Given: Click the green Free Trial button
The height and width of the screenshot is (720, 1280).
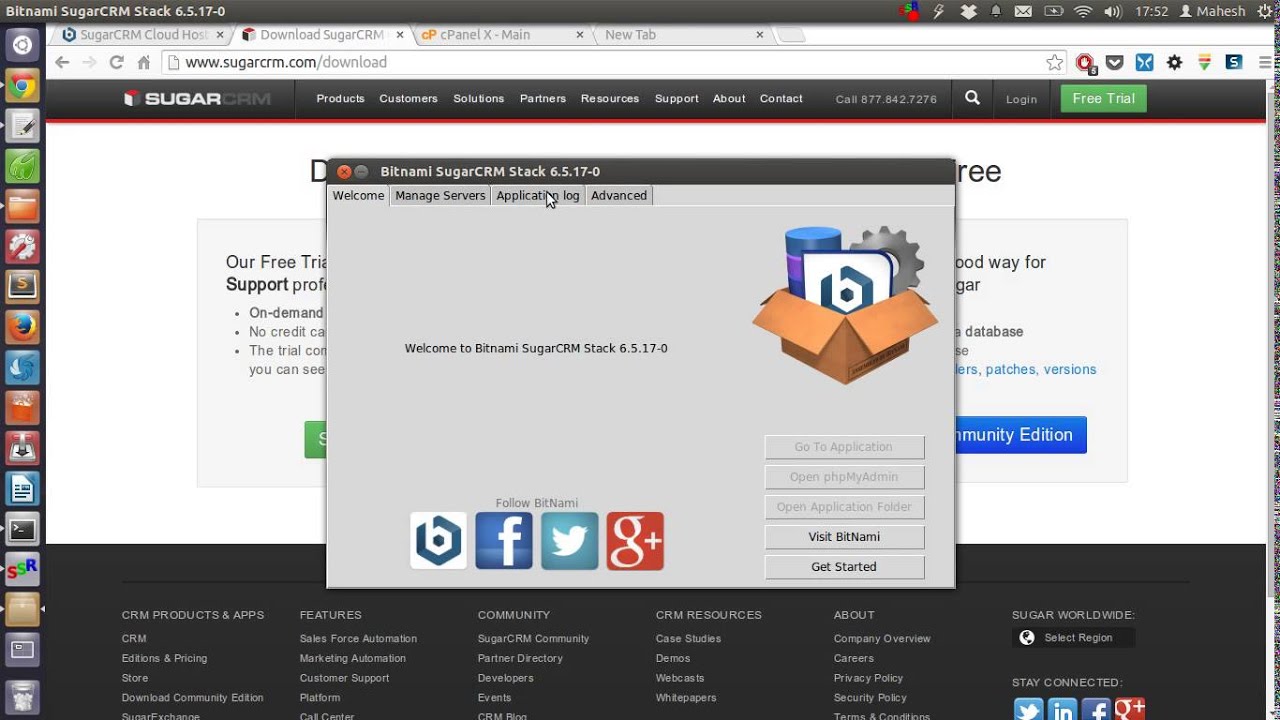Looking at the screenshot, I should pyautogui.click(x=1103, y=98).
